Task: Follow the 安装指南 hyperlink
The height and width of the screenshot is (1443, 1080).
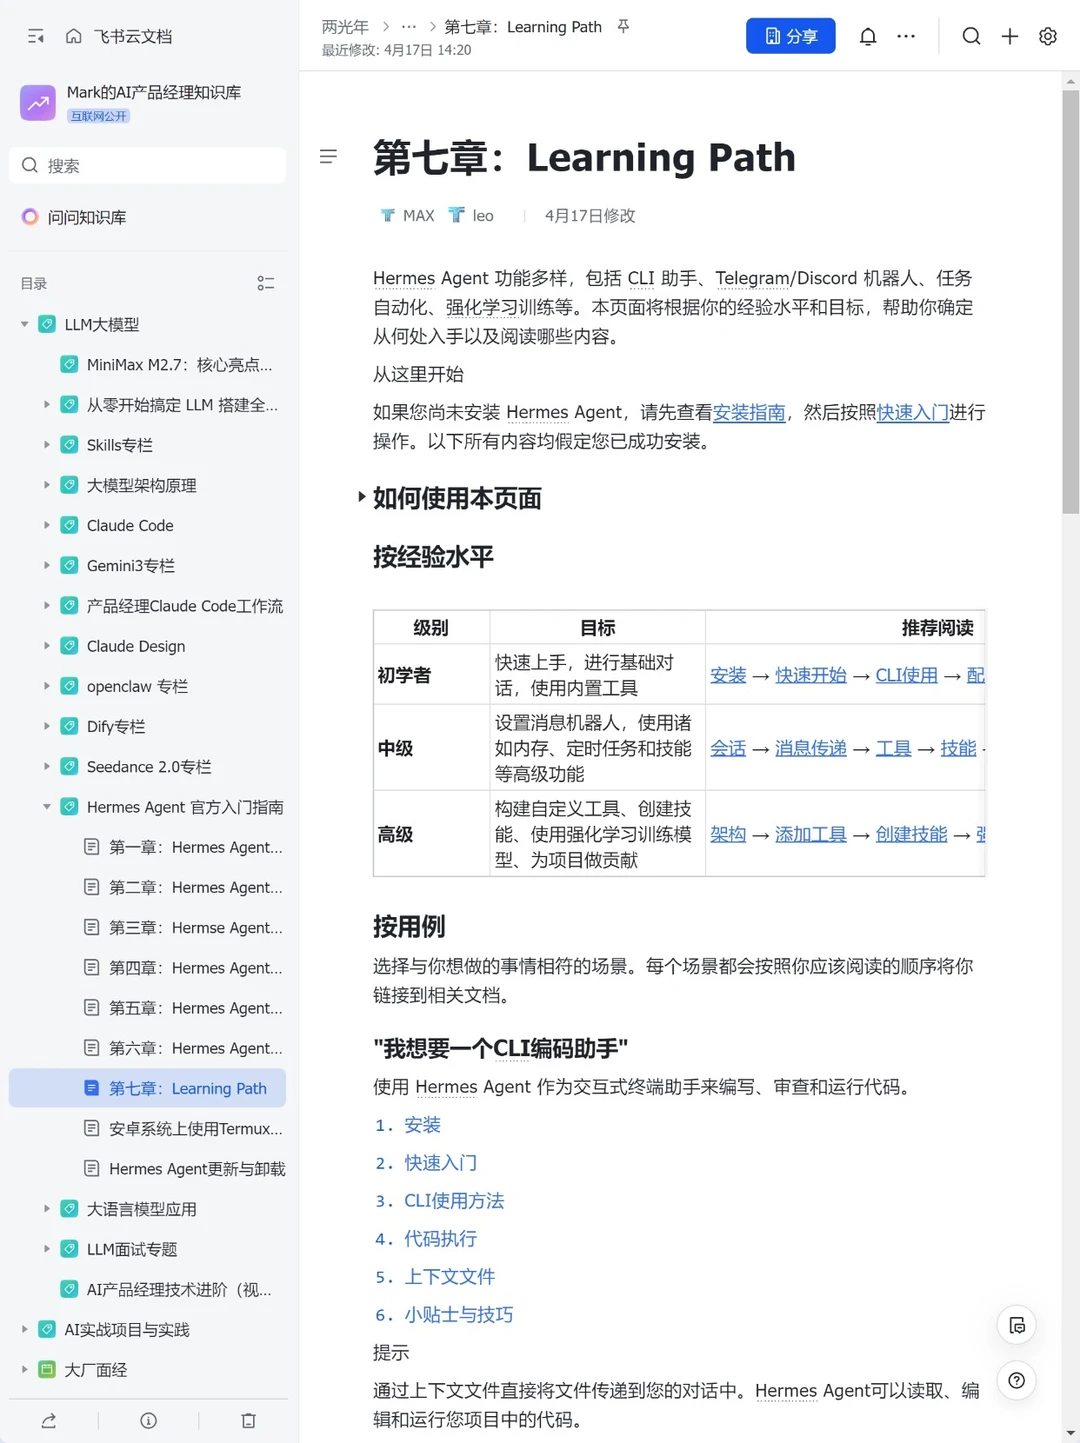Action: click(x=749, y=412)
